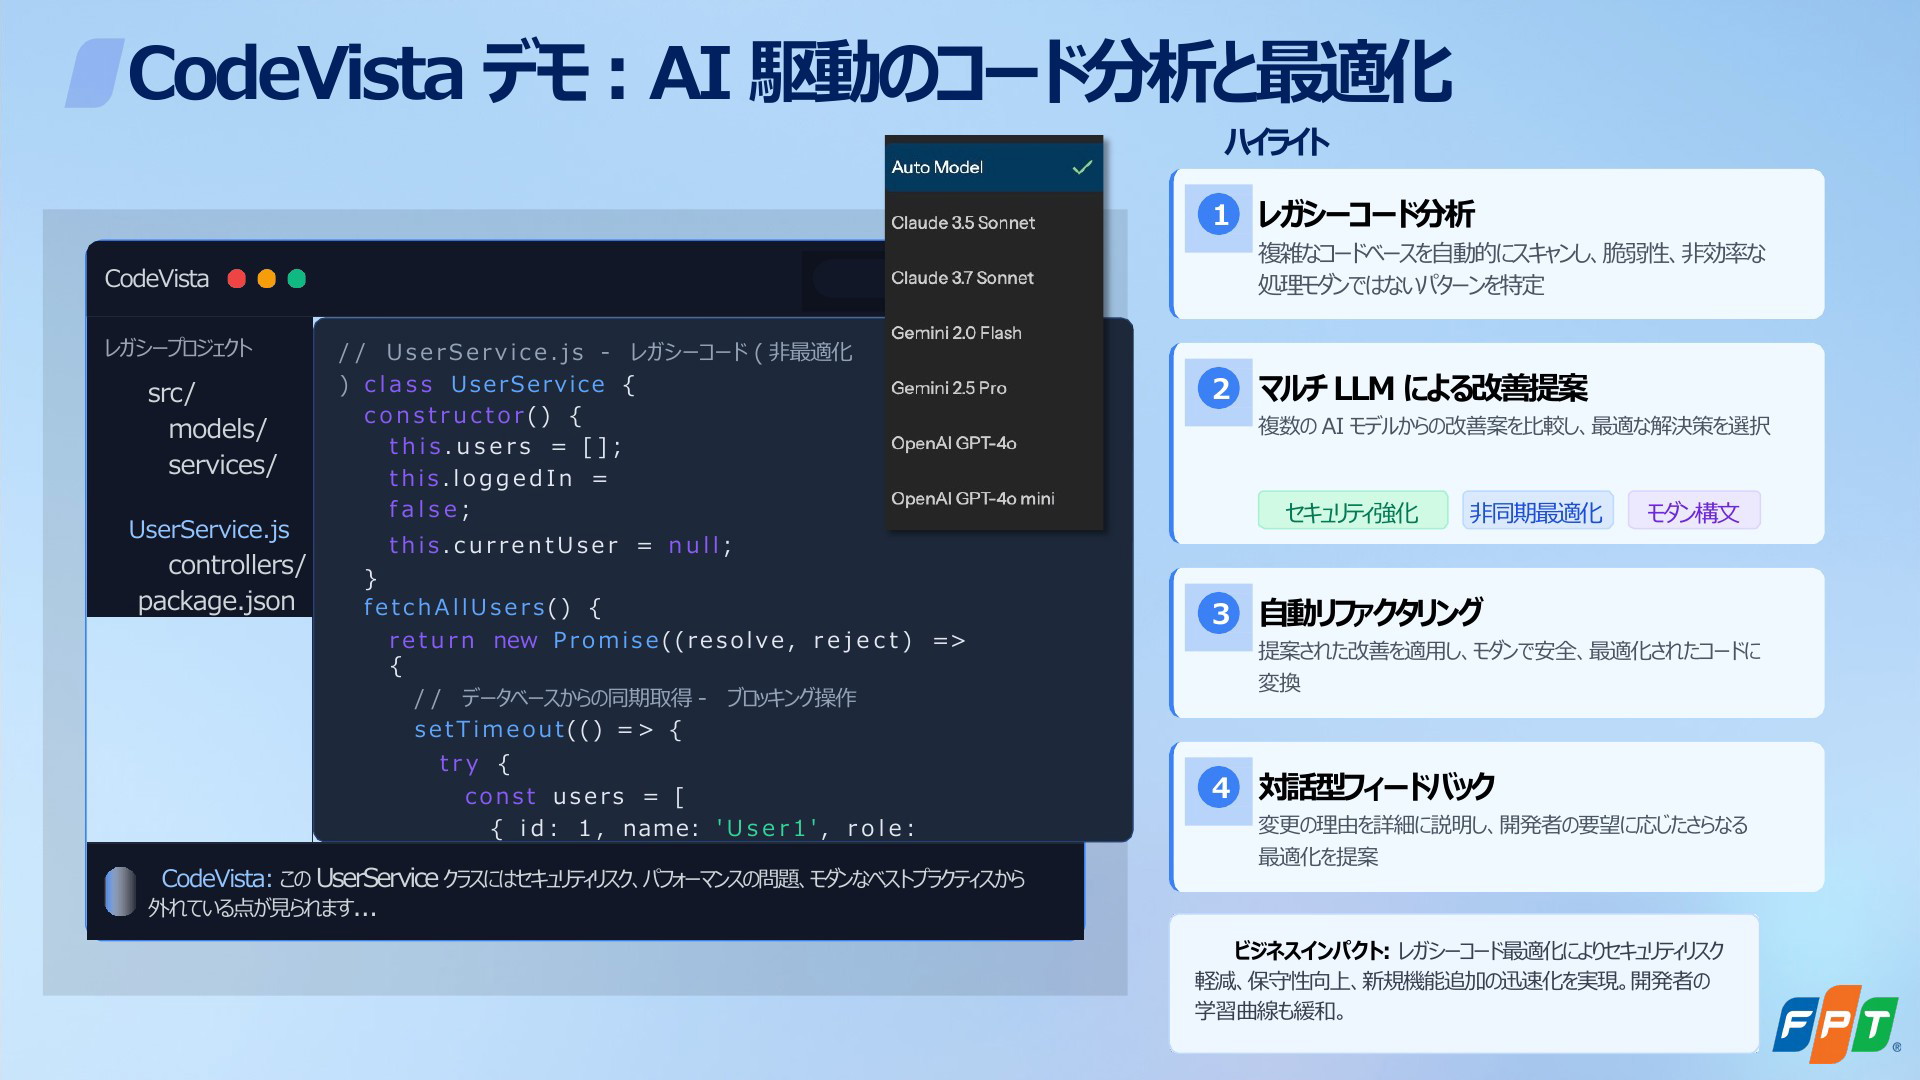Click number 1 badge for レガシーコード分析

pyautogui.click(x=1219, y=215)
